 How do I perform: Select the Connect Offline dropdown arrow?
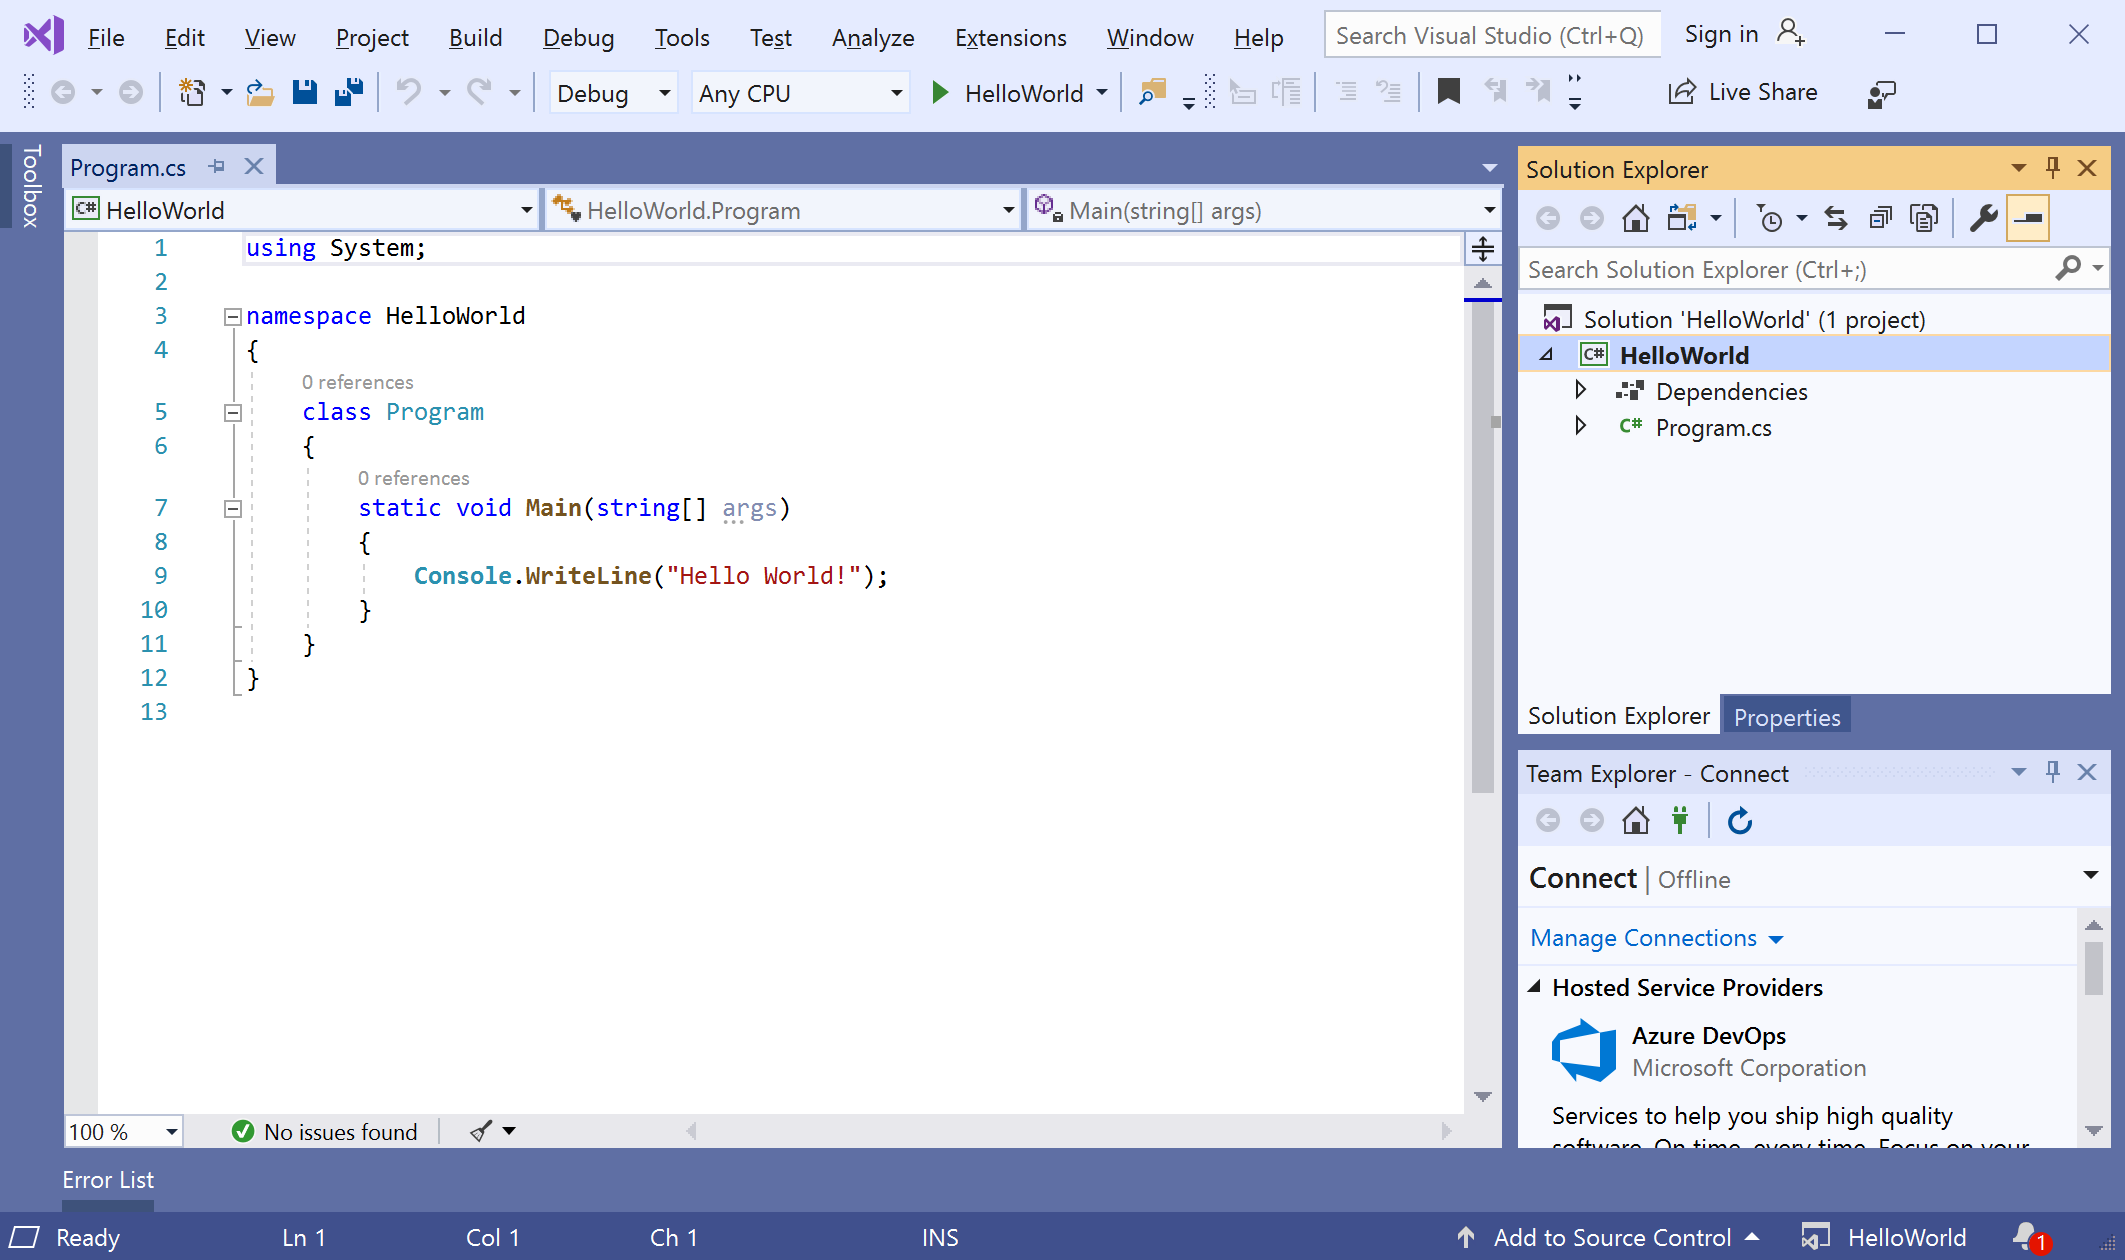click(x=2091, y=878)
